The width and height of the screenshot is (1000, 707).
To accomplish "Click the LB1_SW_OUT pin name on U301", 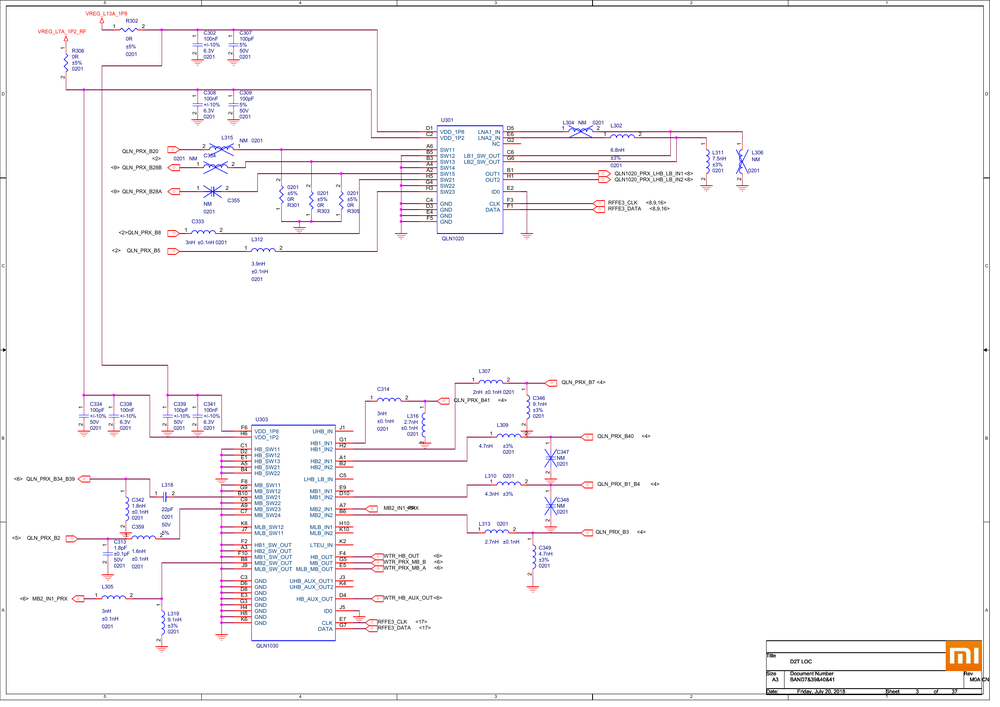I will (x=482, y=156).
